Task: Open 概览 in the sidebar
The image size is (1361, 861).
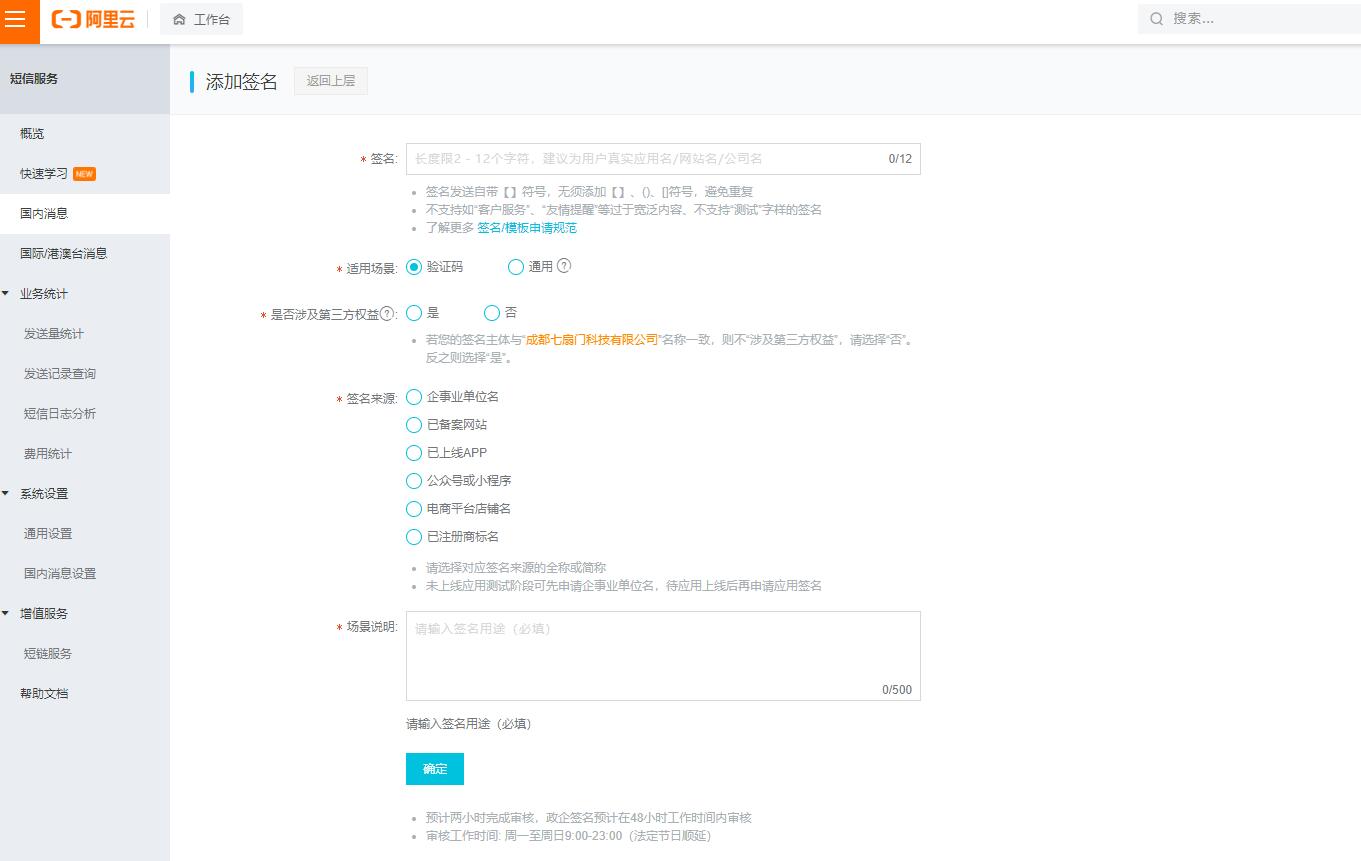Action: click(85, 134)
